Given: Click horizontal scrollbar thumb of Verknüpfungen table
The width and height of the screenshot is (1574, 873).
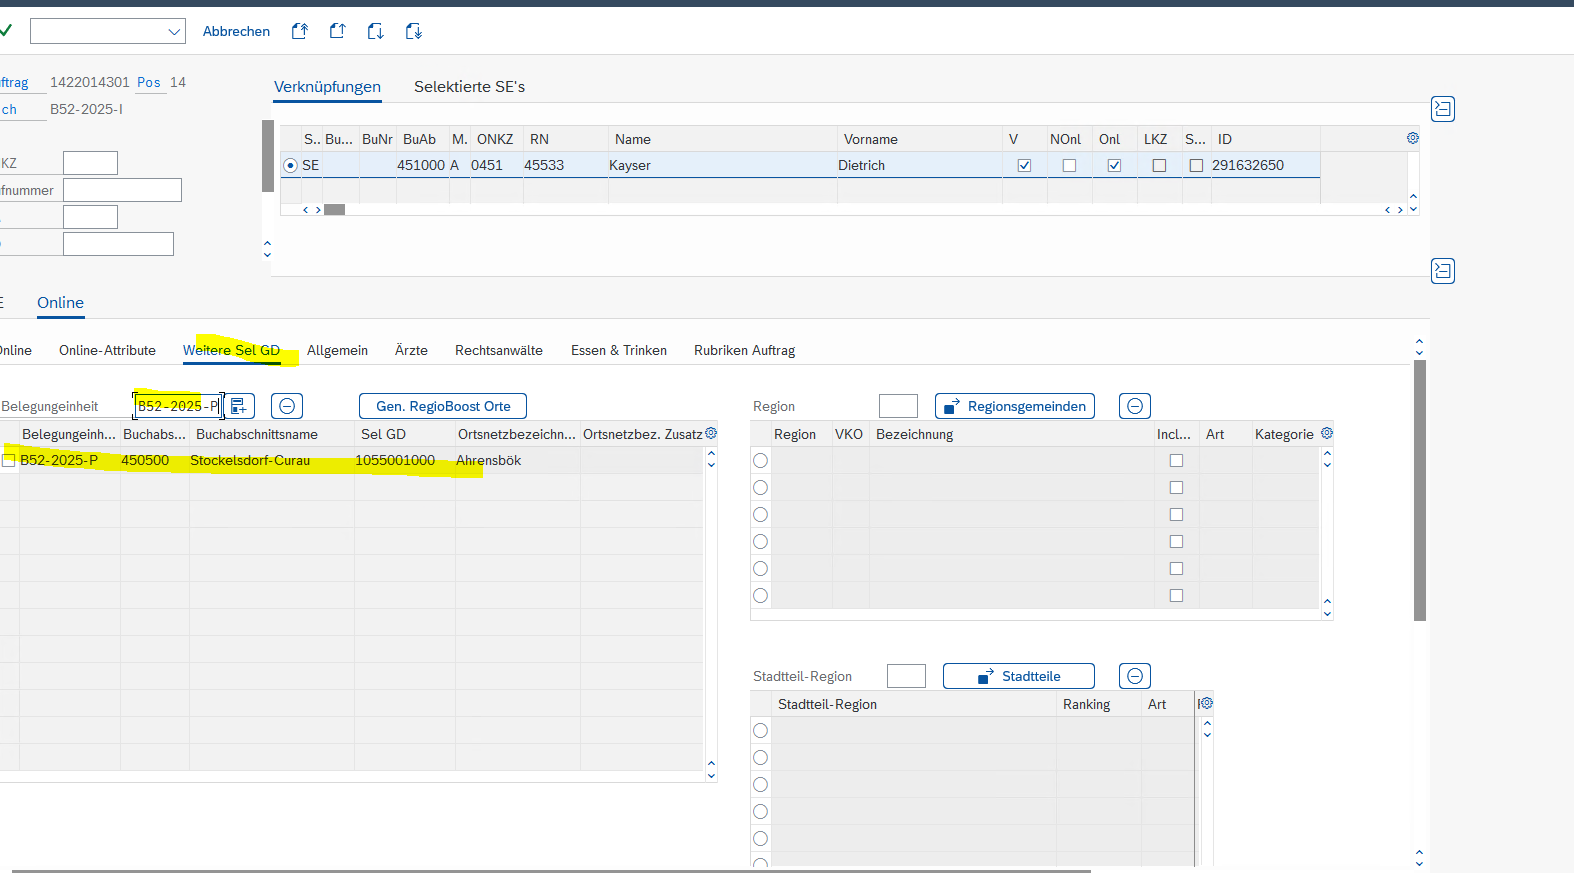Looking at the screenshot, I should (x=334, y=210).
